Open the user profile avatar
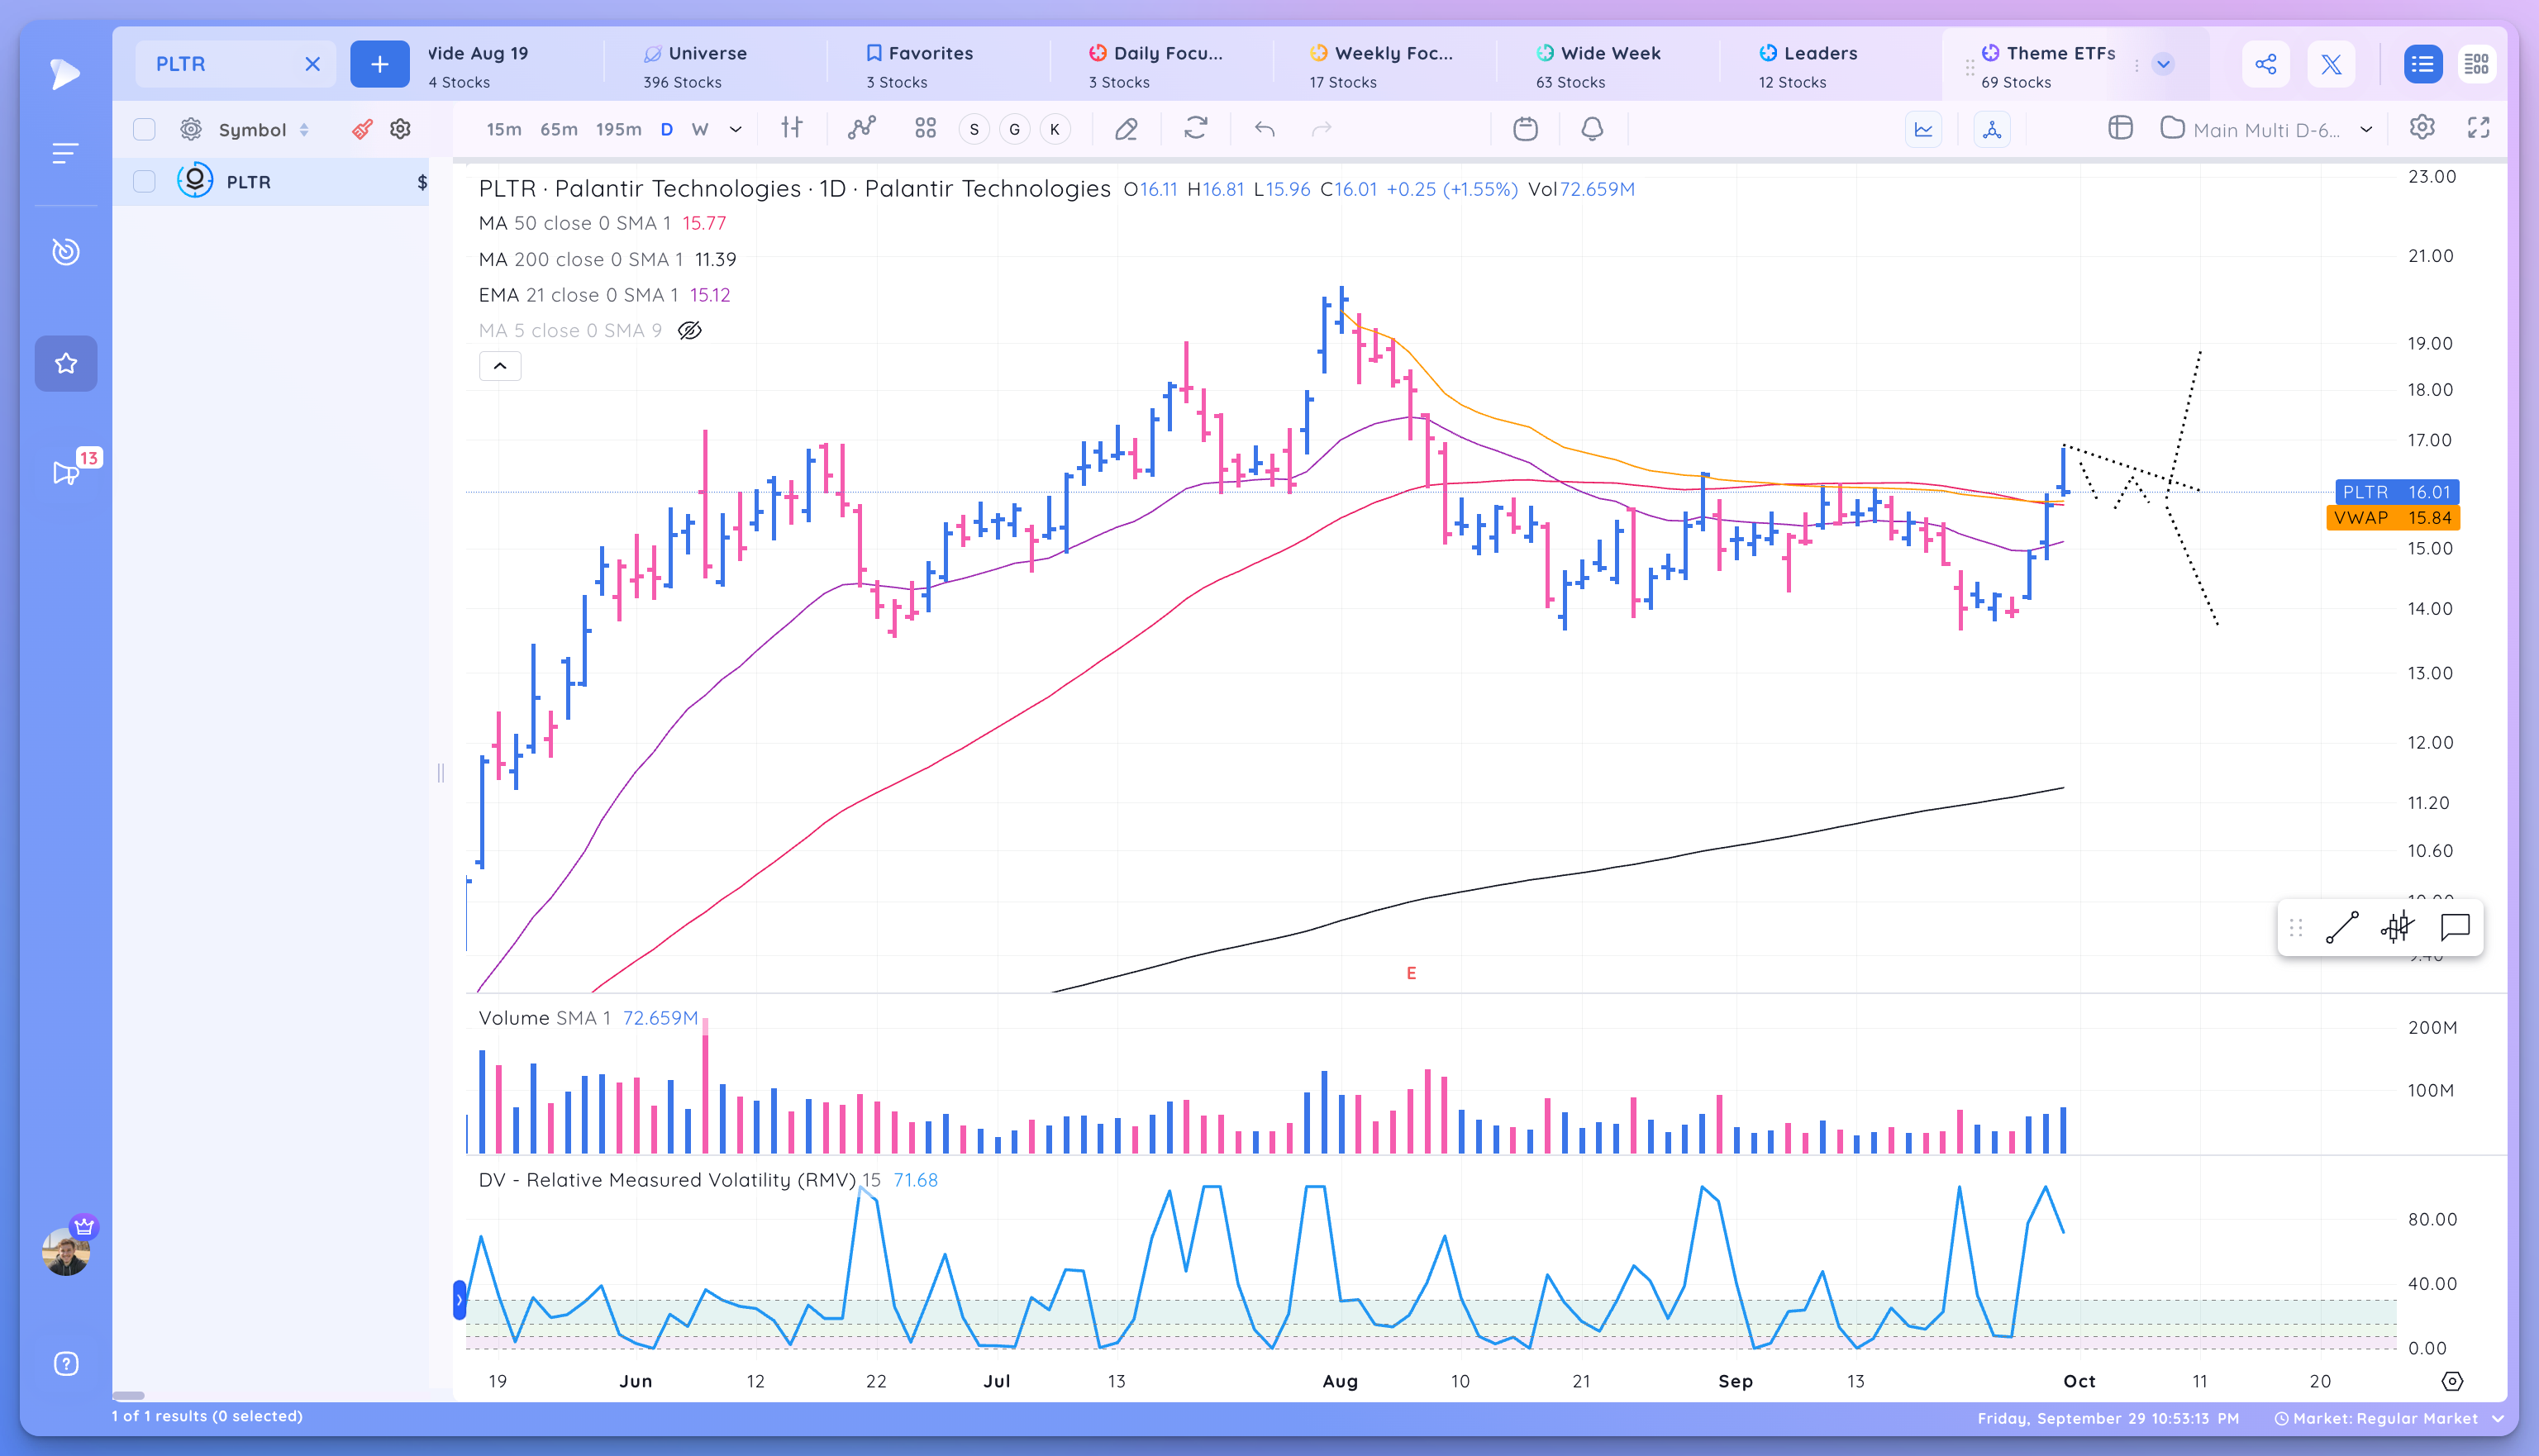Viewport: 2539px width, 1456px height. coord(66,1251)
